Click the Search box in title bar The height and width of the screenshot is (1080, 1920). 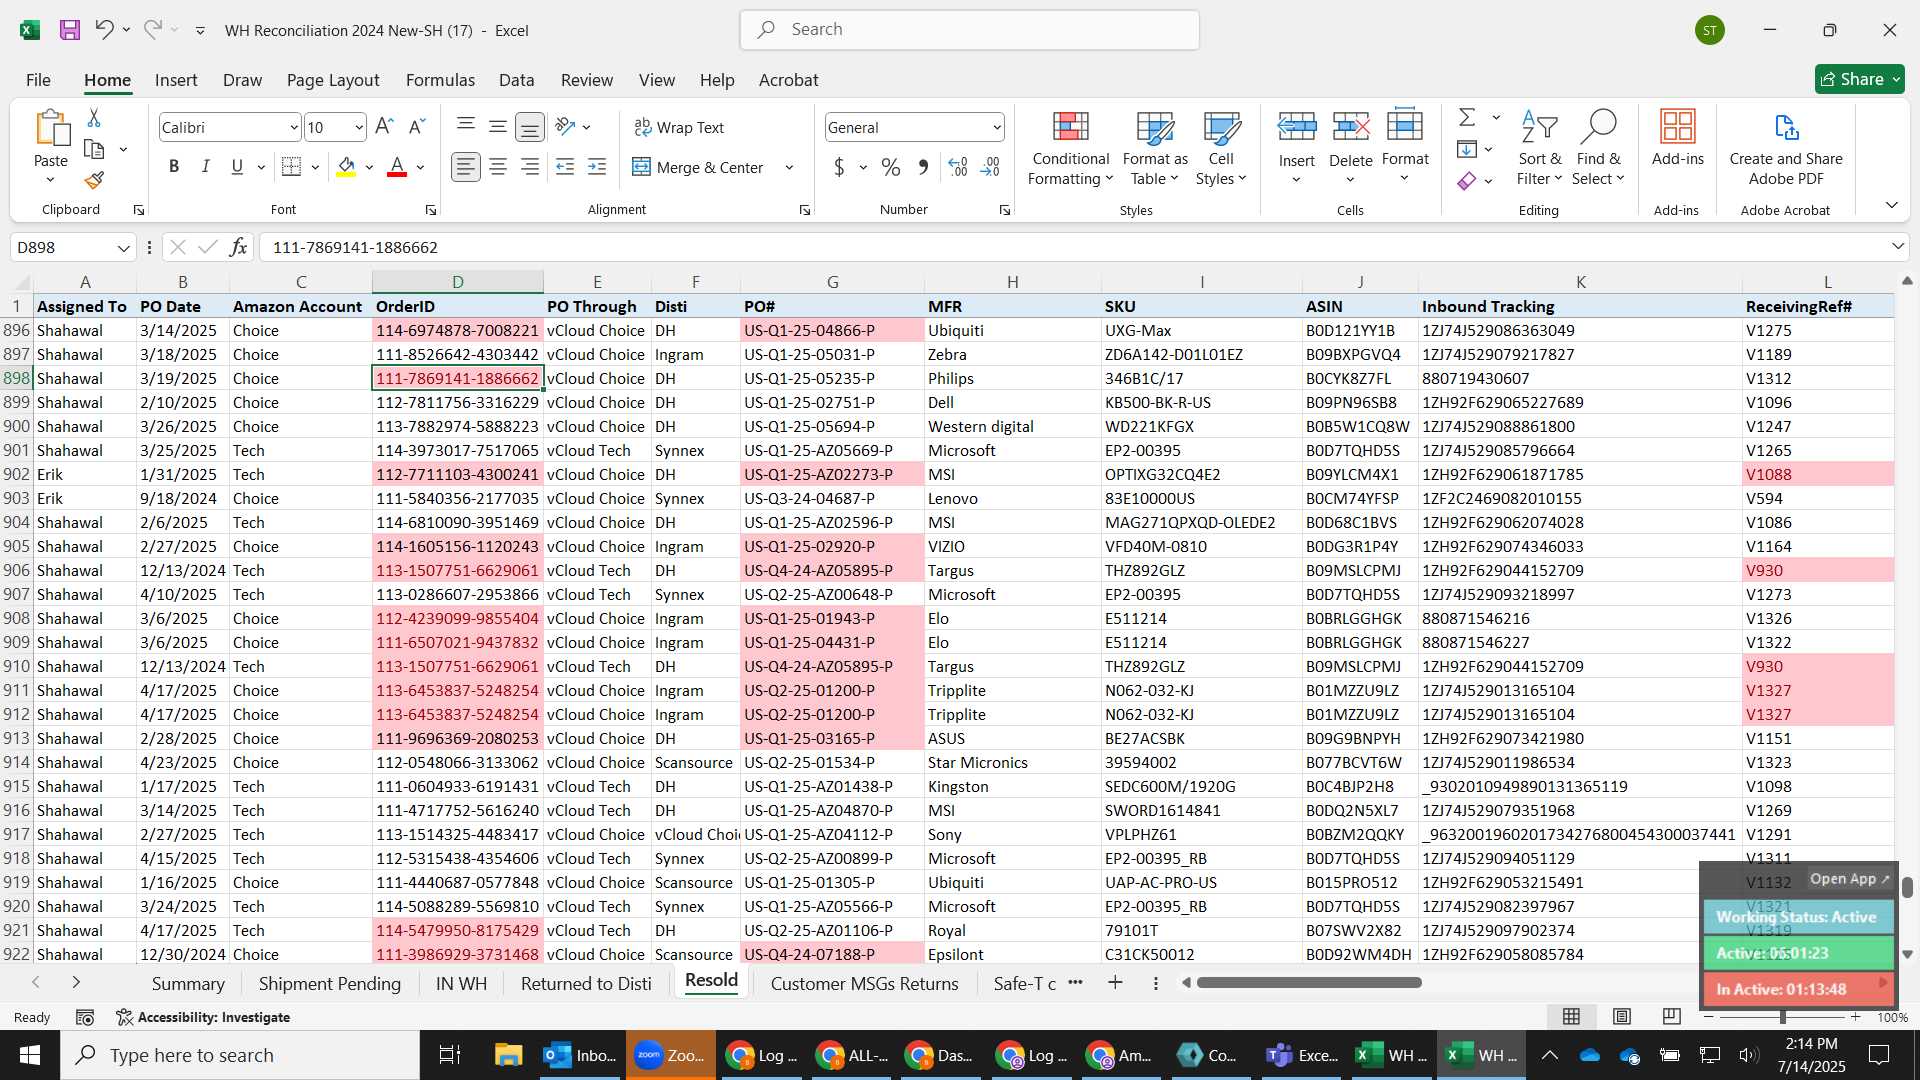(x=969, y=30)
